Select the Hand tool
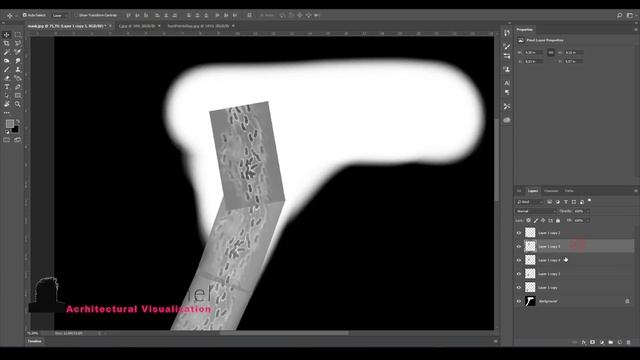This screenshot has height=360, width=640. tap(7, 104)
